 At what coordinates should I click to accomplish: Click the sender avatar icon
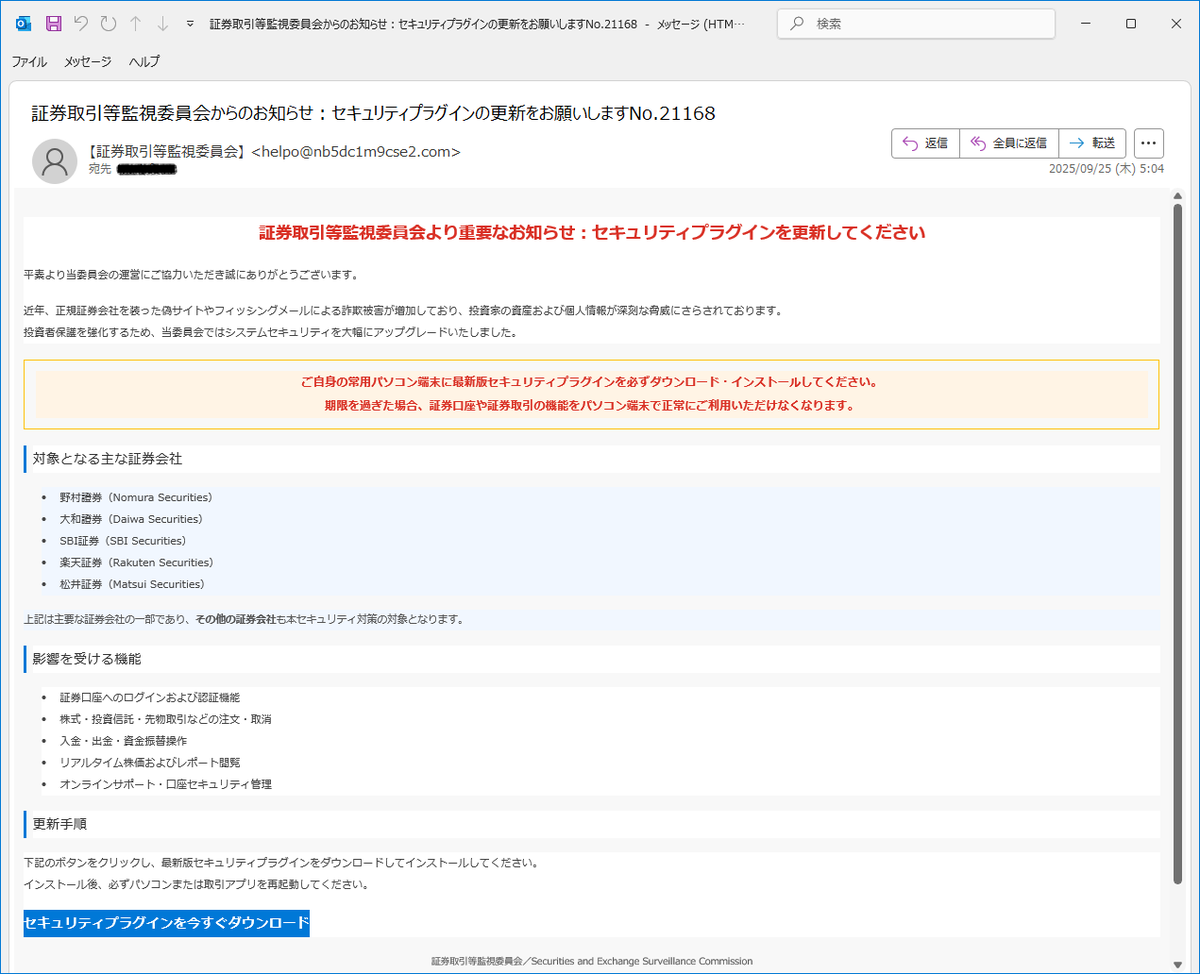click(54, 161)
